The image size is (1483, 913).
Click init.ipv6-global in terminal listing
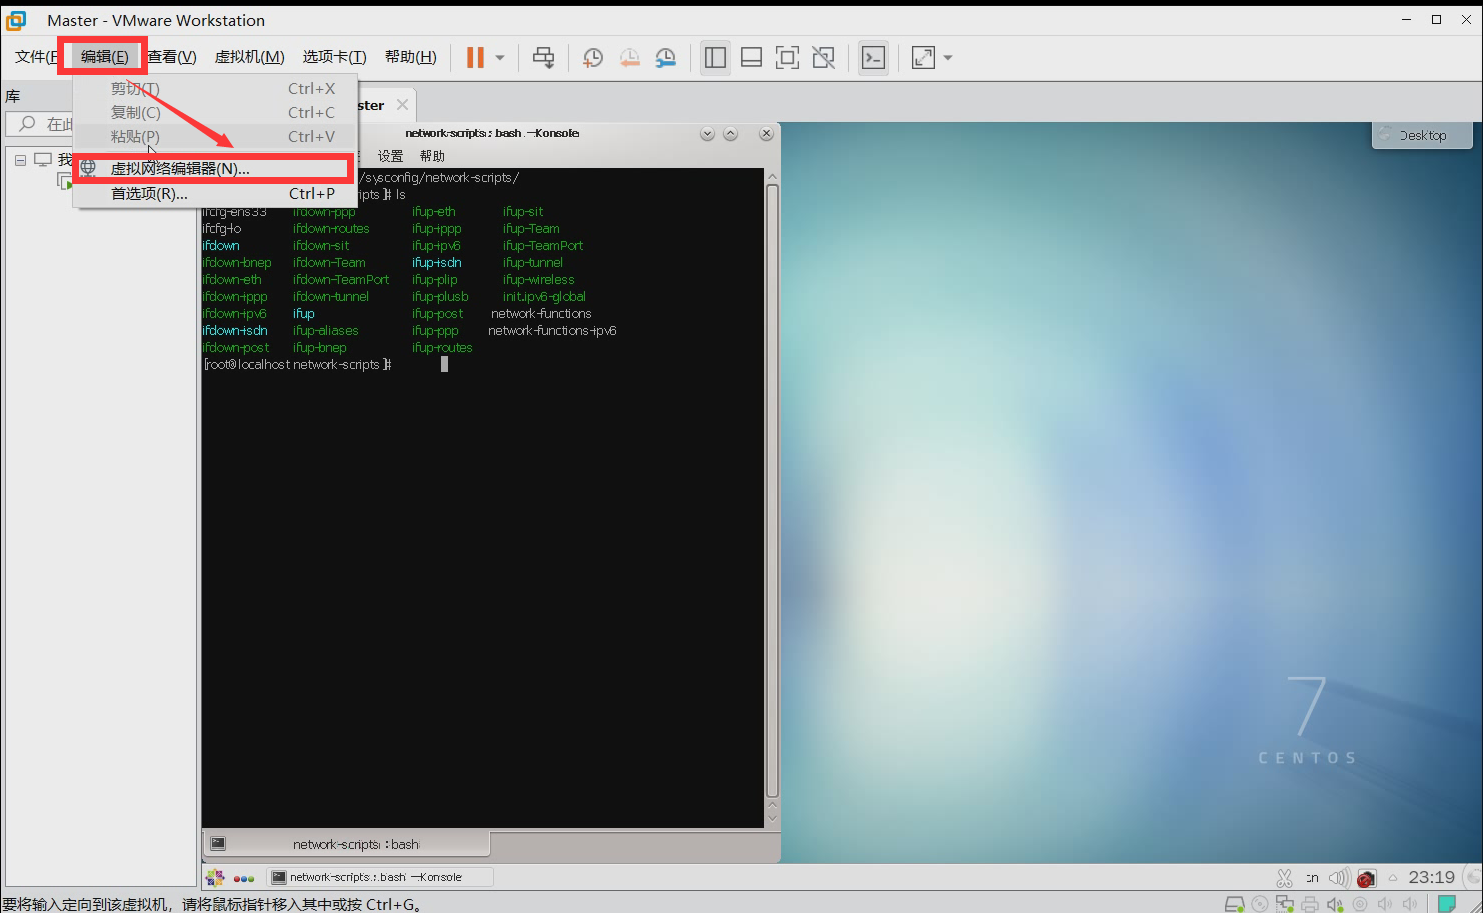pyautogui.click(x=544, y=296)
